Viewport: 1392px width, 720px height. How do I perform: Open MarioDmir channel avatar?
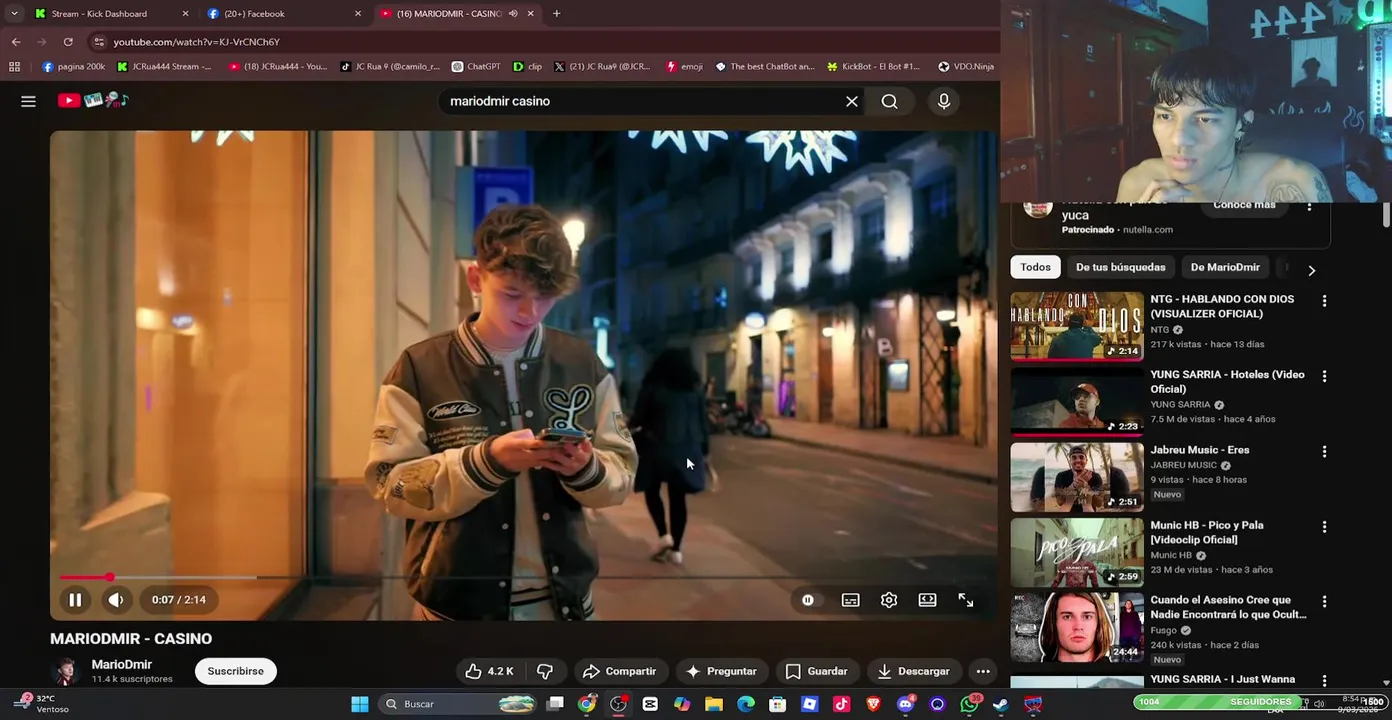(x=66, y=671)
